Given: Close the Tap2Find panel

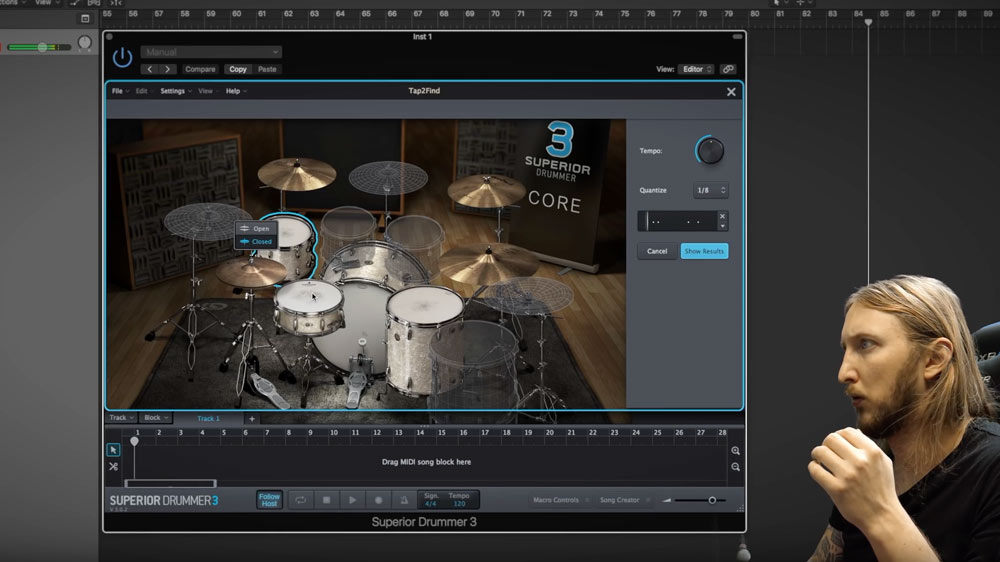Looking at the screenshot, I should pyautogui.click(x=731, y=92).
